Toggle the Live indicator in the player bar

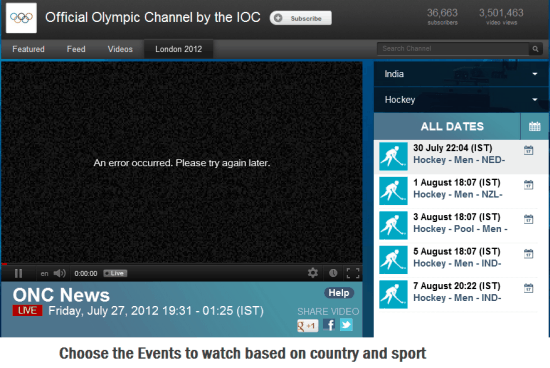click(x=115, y=273)
